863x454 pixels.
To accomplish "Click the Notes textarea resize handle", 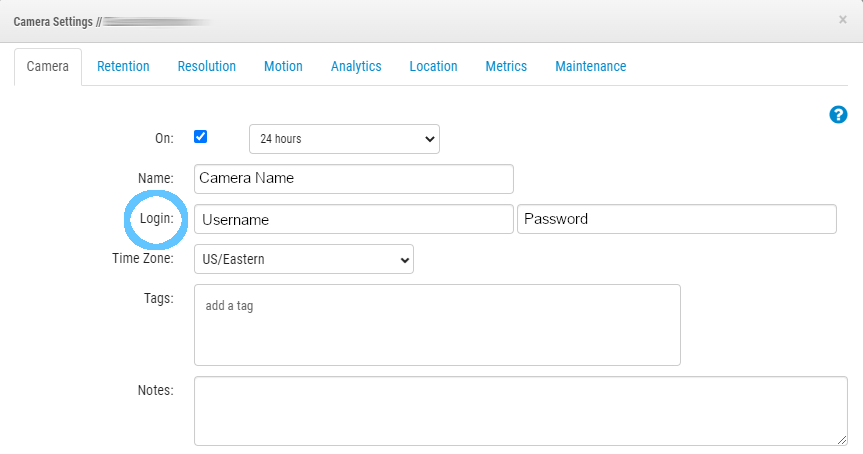I will coord(842,440).
